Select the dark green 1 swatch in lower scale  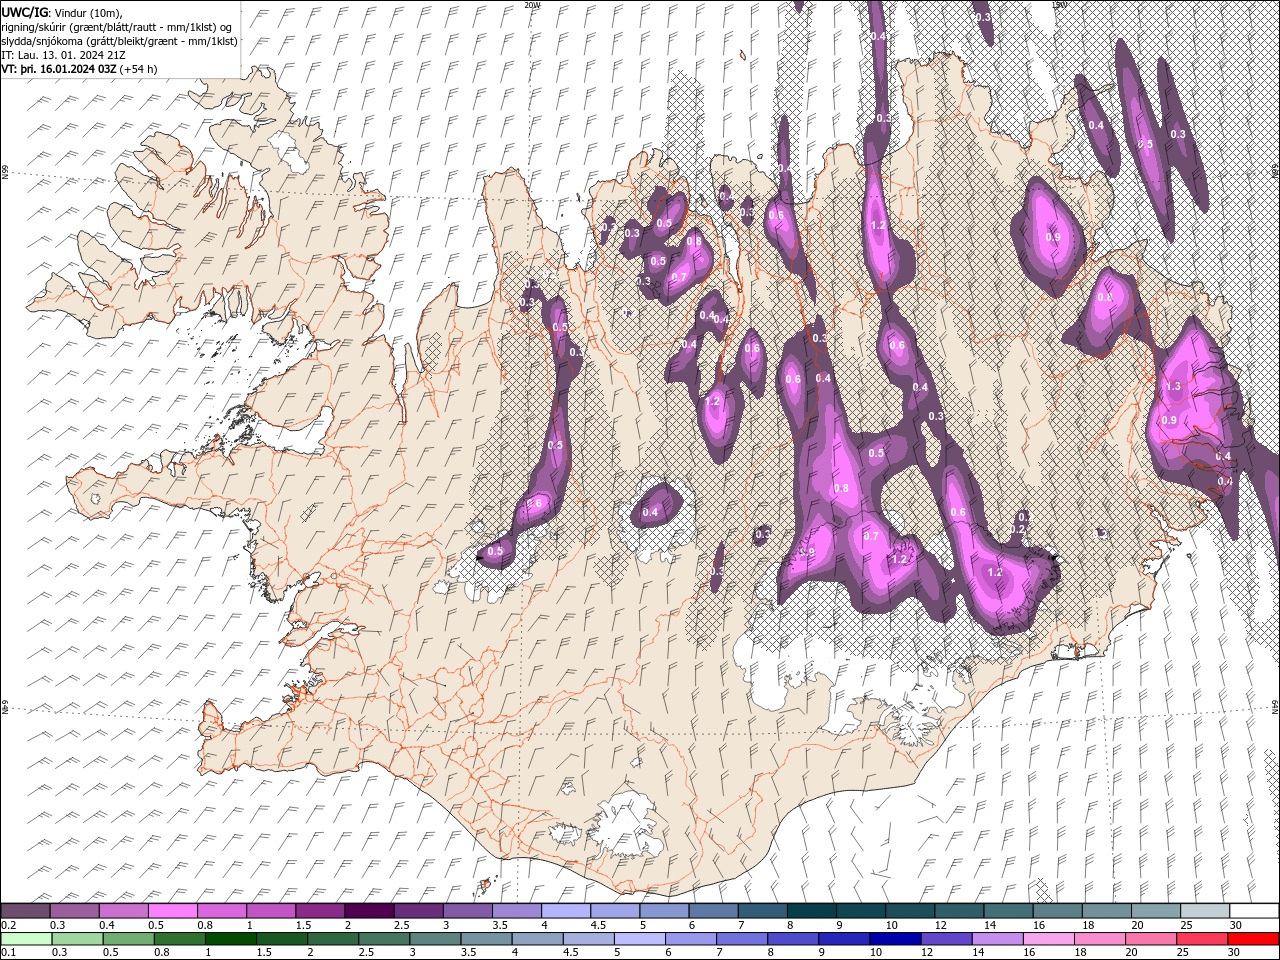click(x=230, y=939)
